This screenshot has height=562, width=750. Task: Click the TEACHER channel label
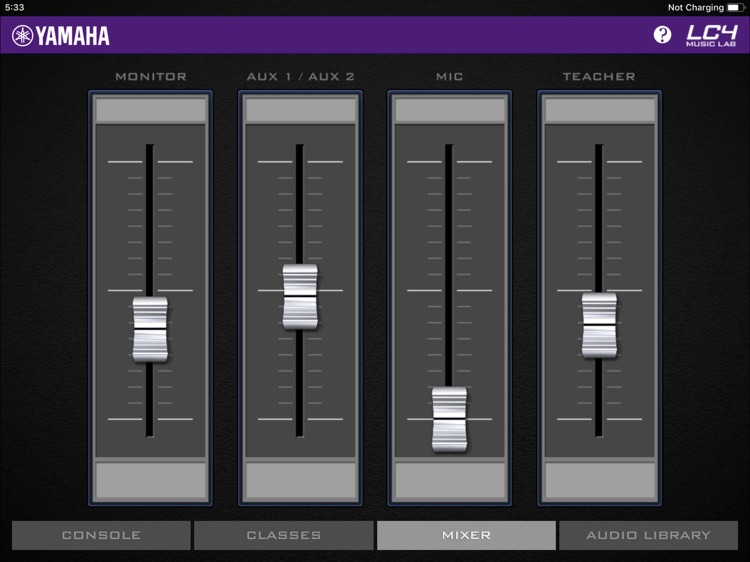[x=599, y=77]
